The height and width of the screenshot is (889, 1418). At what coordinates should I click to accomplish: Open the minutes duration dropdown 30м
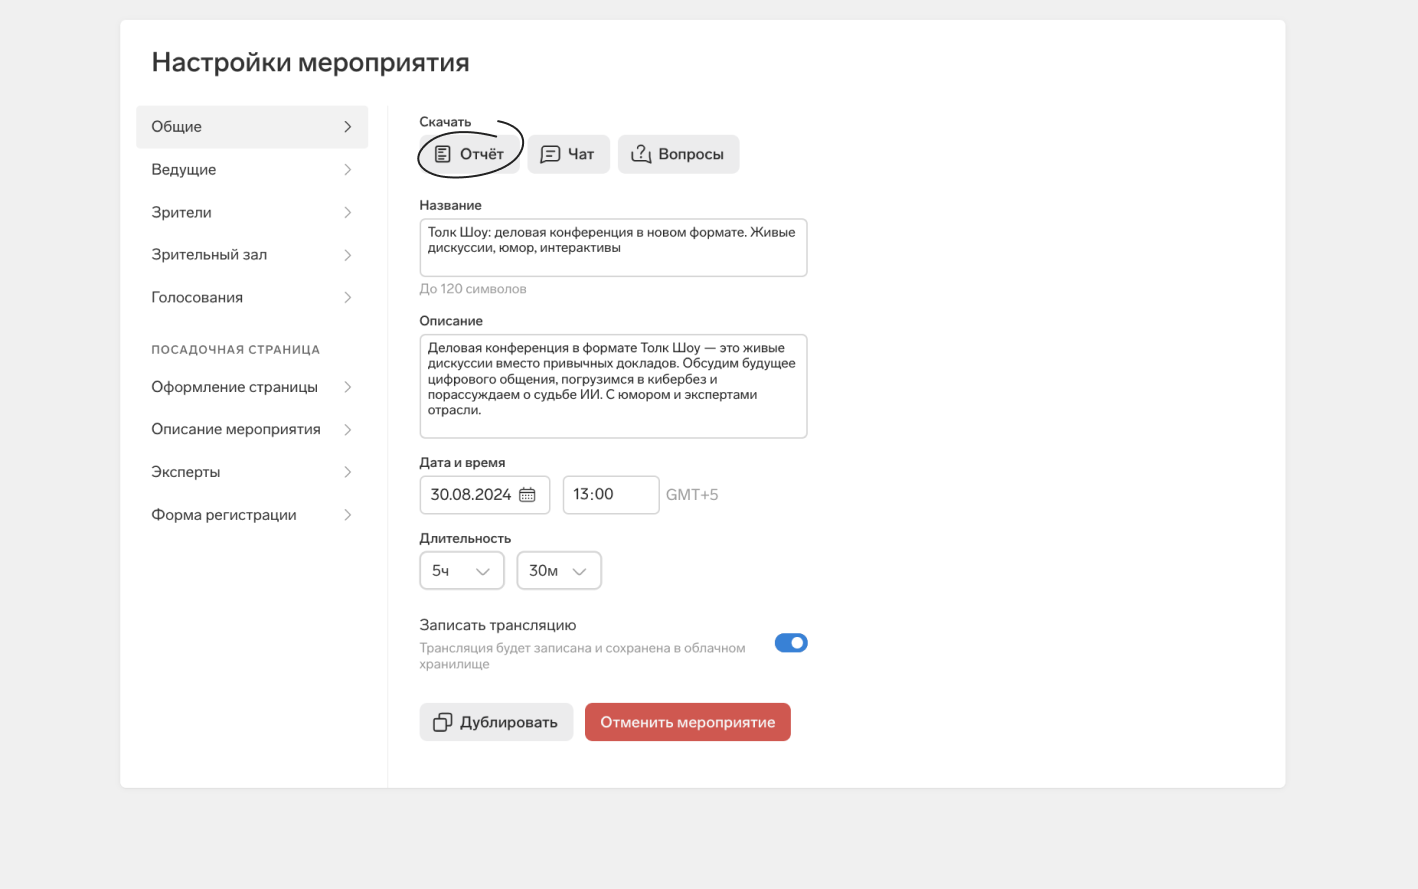pyautogui.click(x=559, y=571)
